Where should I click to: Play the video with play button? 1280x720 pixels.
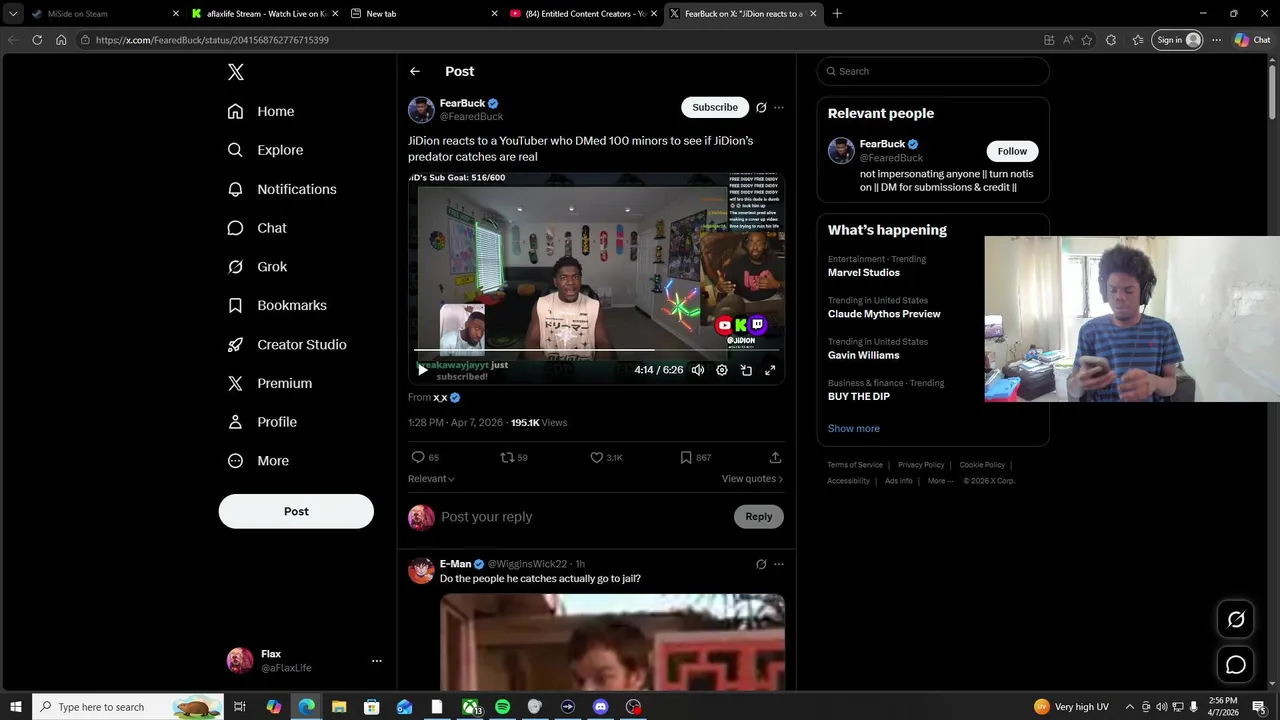422,370
